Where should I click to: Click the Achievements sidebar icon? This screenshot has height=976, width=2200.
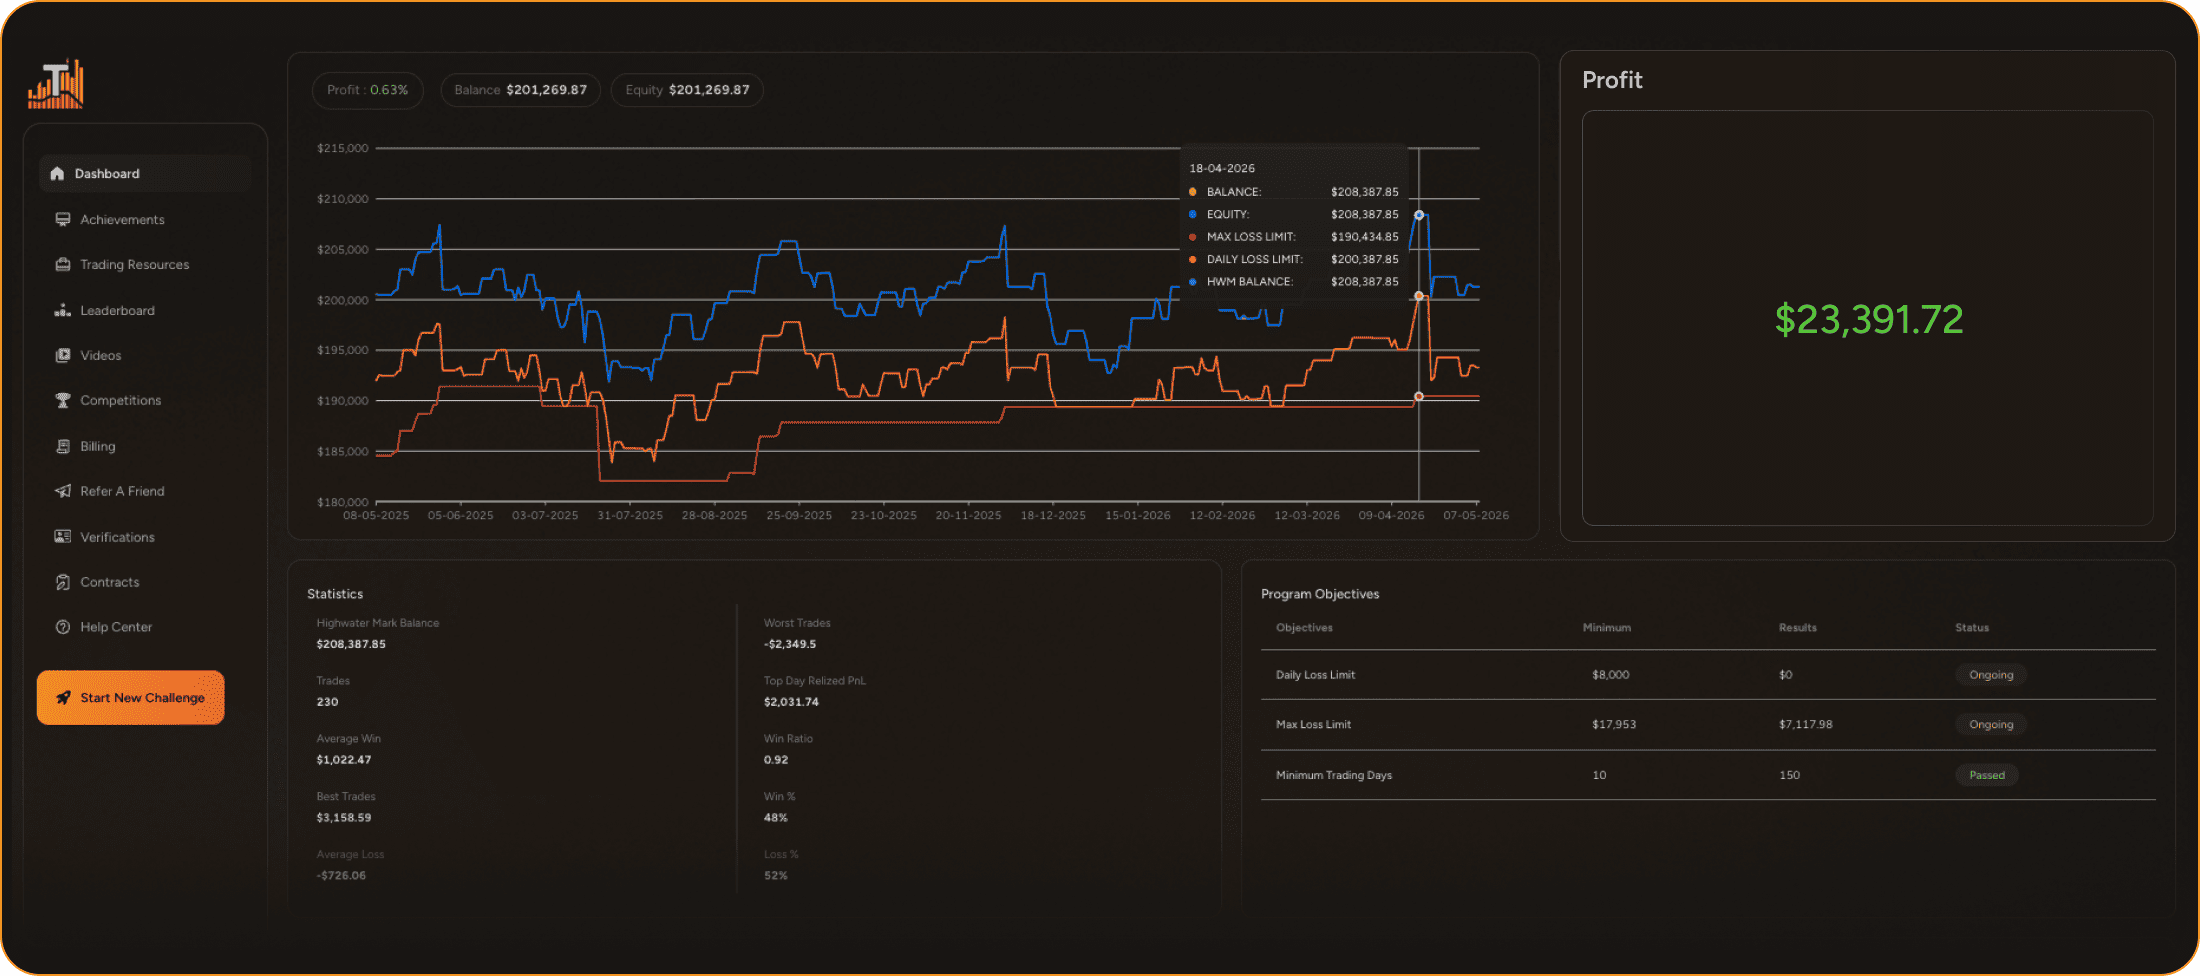pyautogui.click(x=63, y=219)
